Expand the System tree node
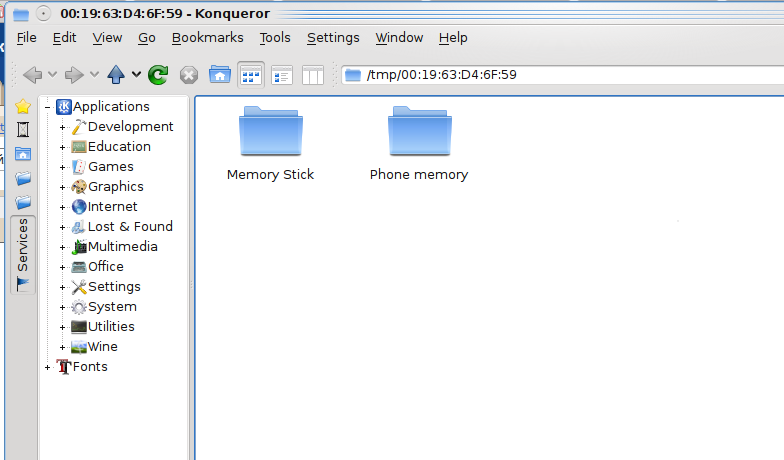Viewport: 784px width, 460px height. point(62,307)
